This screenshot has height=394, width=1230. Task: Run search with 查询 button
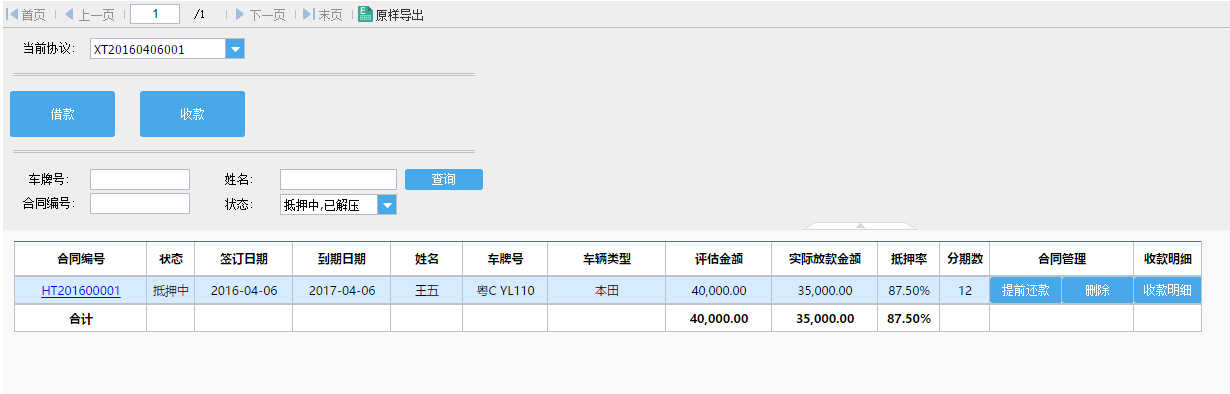444,179
